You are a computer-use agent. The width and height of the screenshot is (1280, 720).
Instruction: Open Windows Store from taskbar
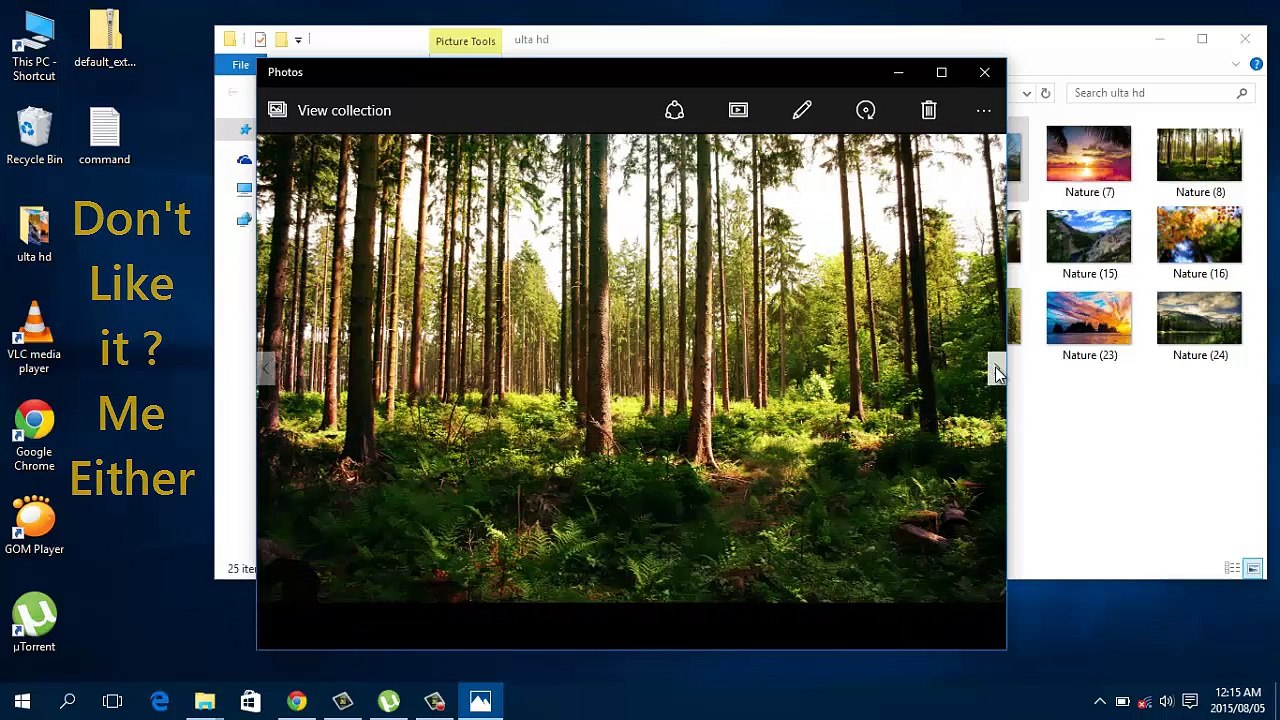(250, 701)
